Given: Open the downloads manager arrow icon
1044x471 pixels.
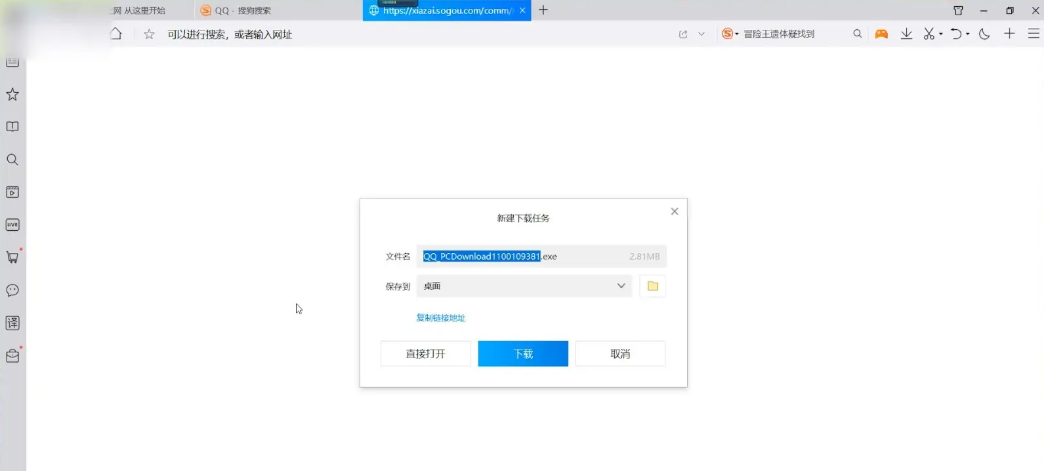Looking at the screenshot, I should click(906, 34).
